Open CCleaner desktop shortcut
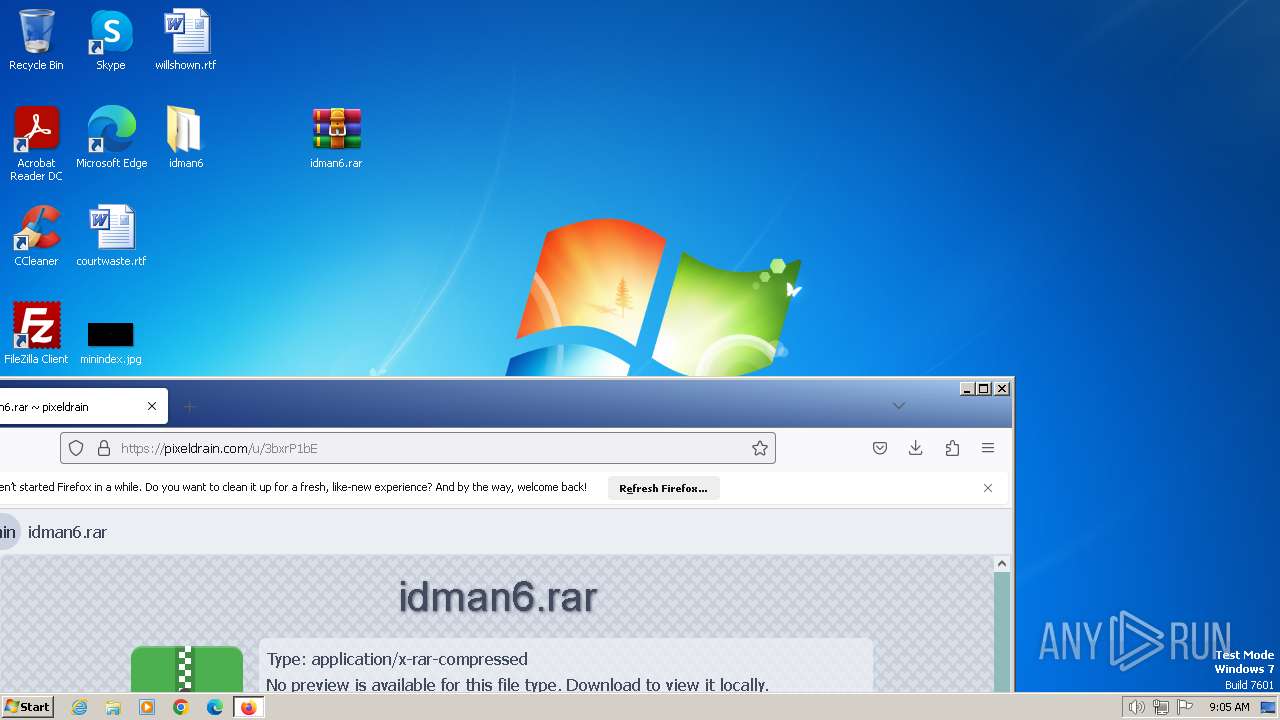Image resolution: width=1280 pixels, height=720 pixels. click(x=36, y=236)
